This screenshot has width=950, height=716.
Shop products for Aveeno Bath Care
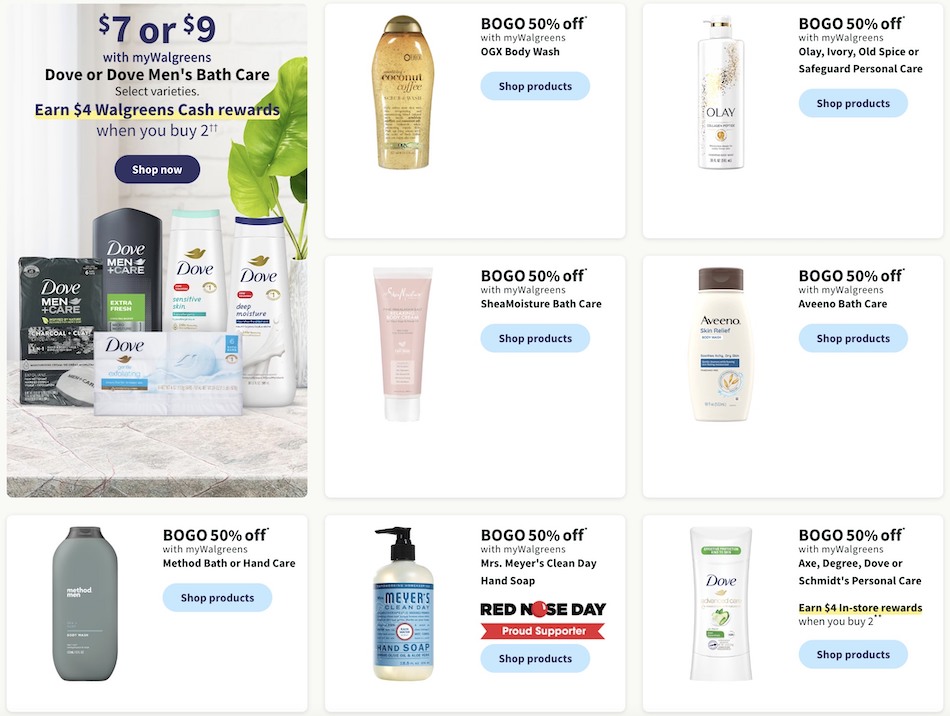[x=853, y=338]
